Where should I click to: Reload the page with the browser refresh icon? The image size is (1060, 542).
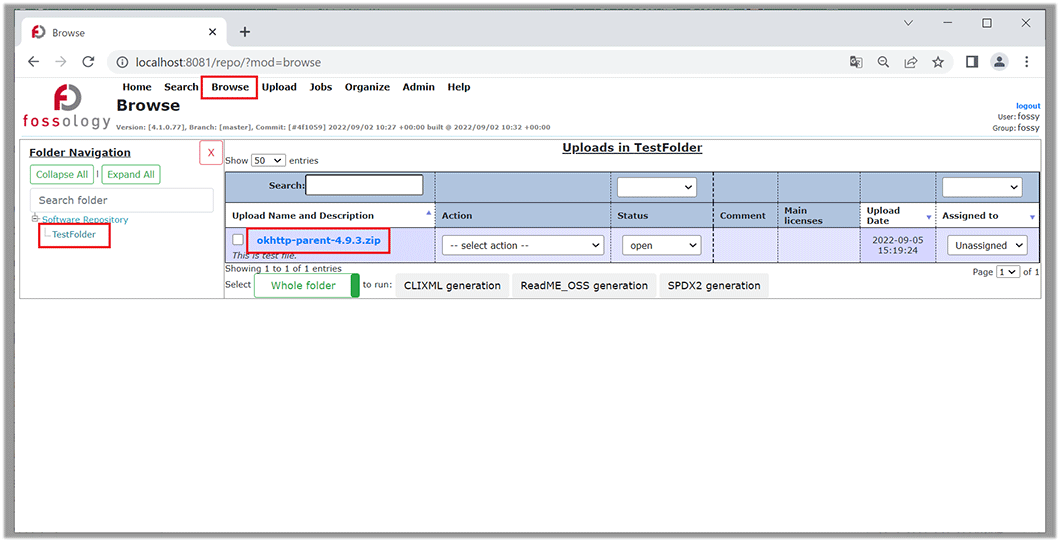88,62
